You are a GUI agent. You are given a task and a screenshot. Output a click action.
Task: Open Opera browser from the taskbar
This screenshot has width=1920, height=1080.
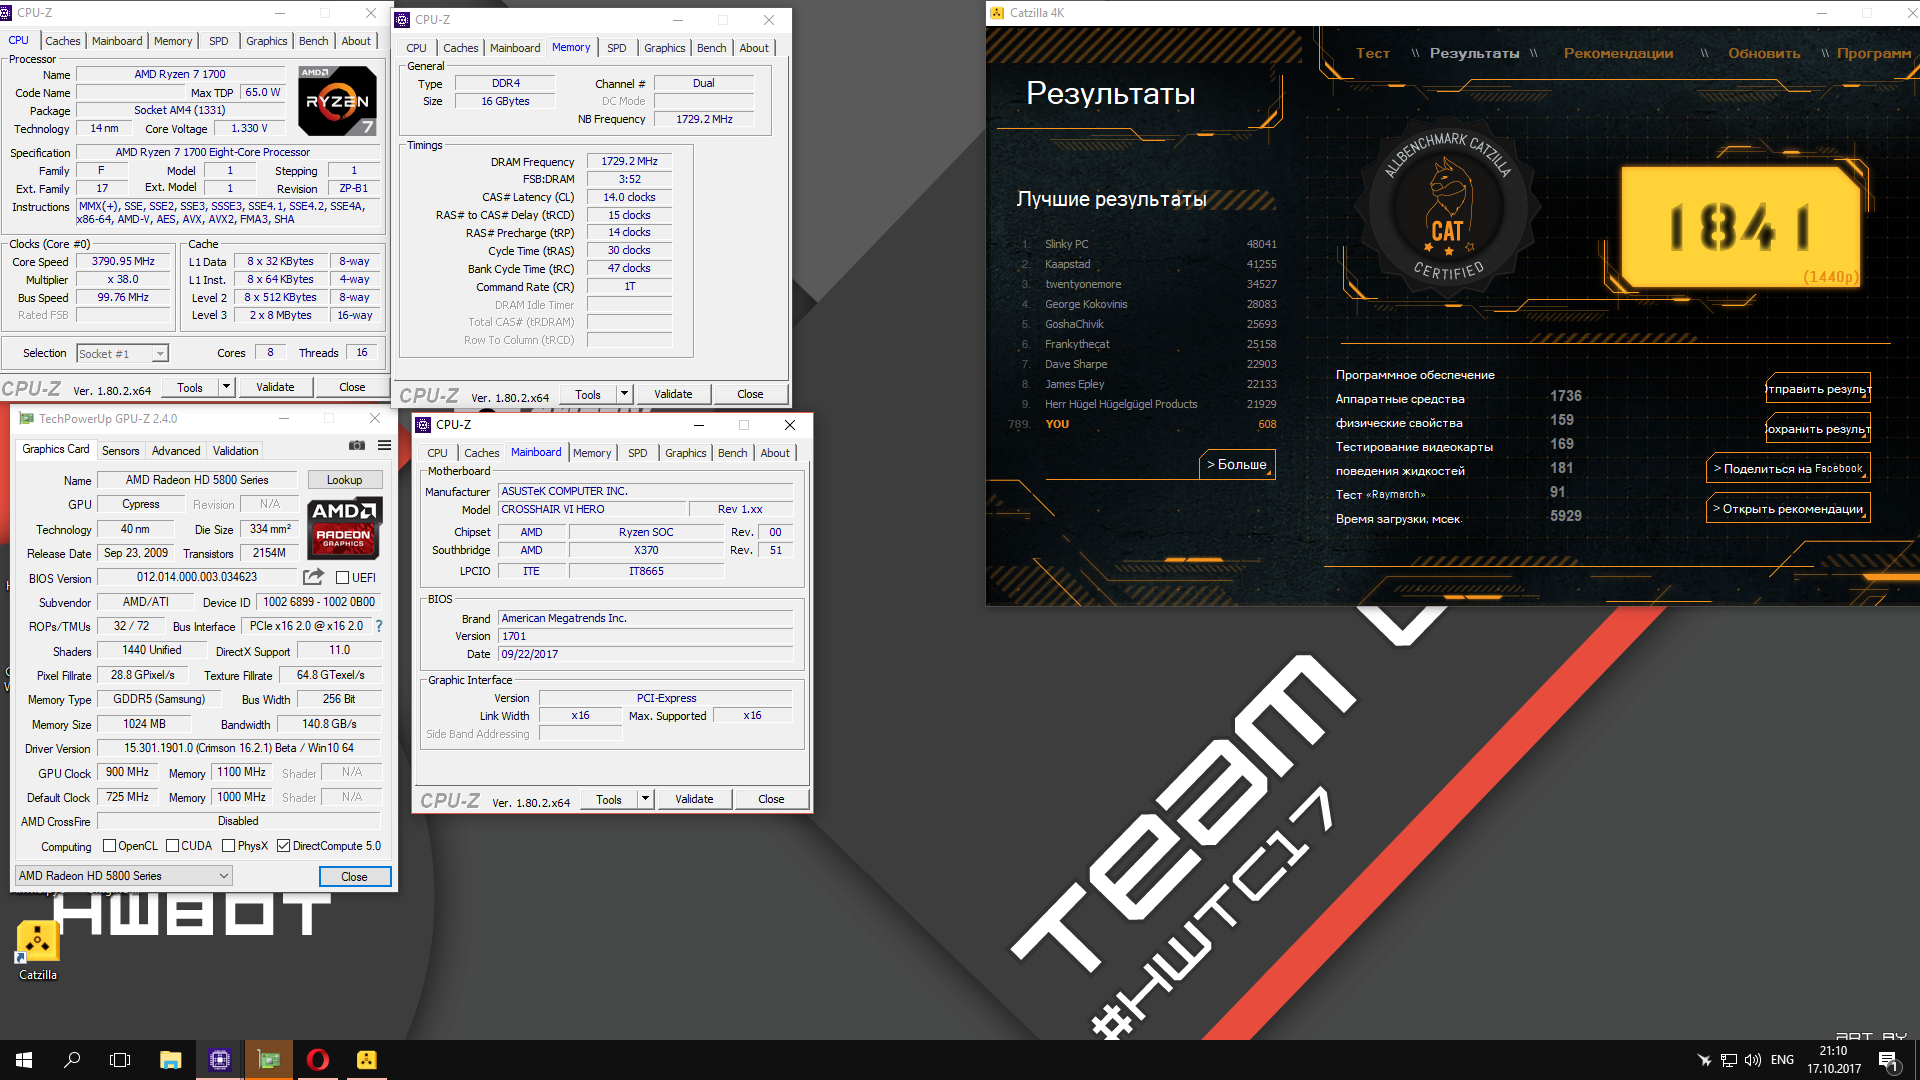click(318, 1060)
